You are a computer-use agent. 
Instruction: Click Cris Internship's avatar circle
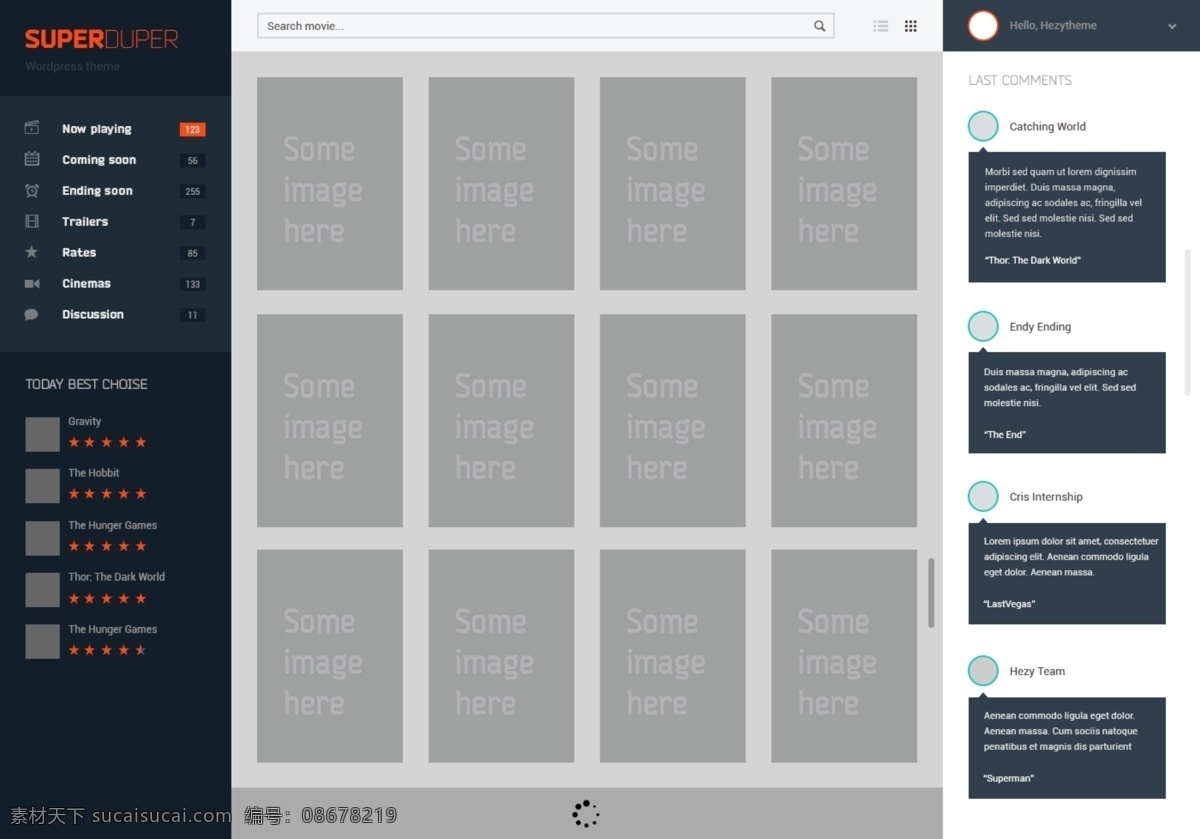(983, 496)
